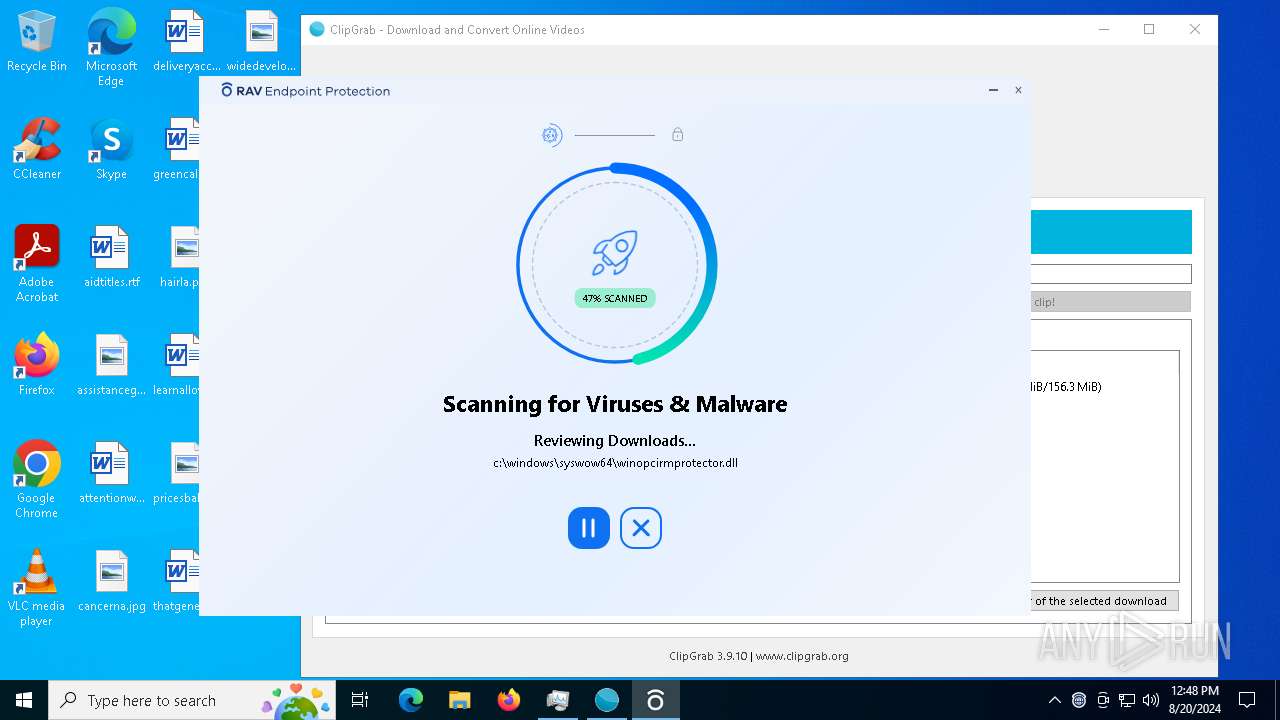
Task: Click the rocket icon in scan circle
Action: point(614,254)
